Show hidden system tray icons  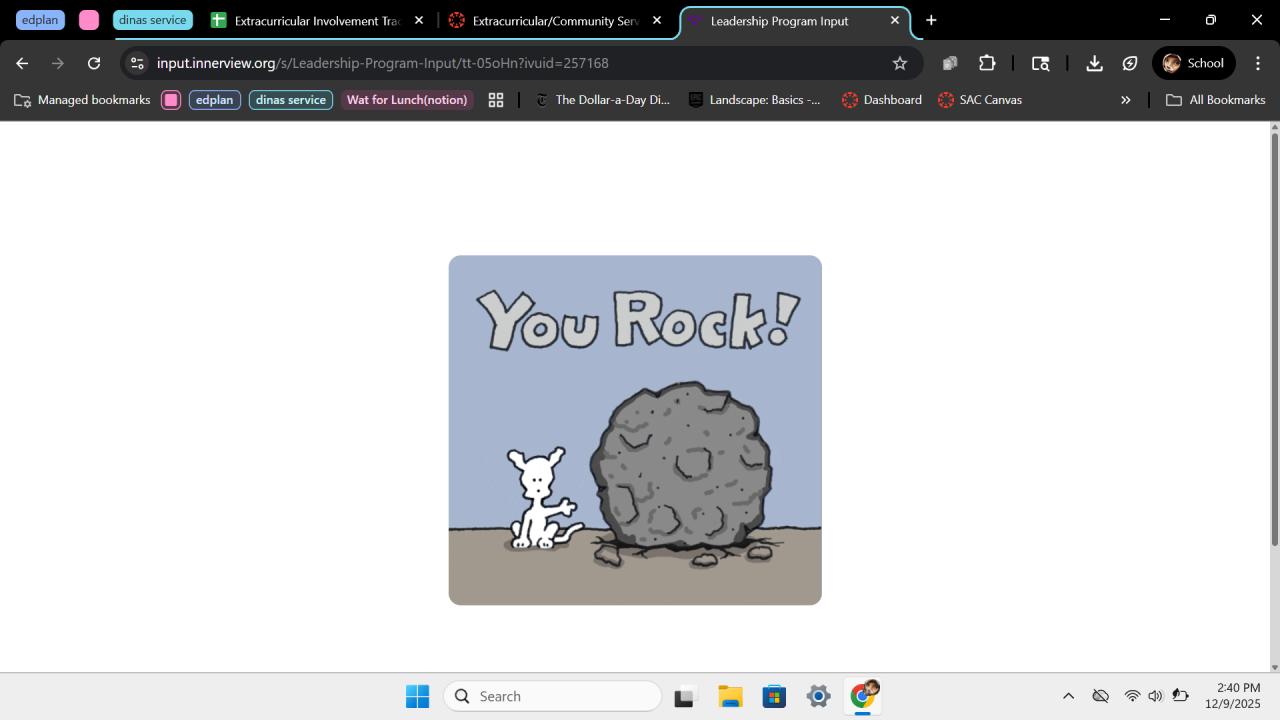coord(1068,696)
